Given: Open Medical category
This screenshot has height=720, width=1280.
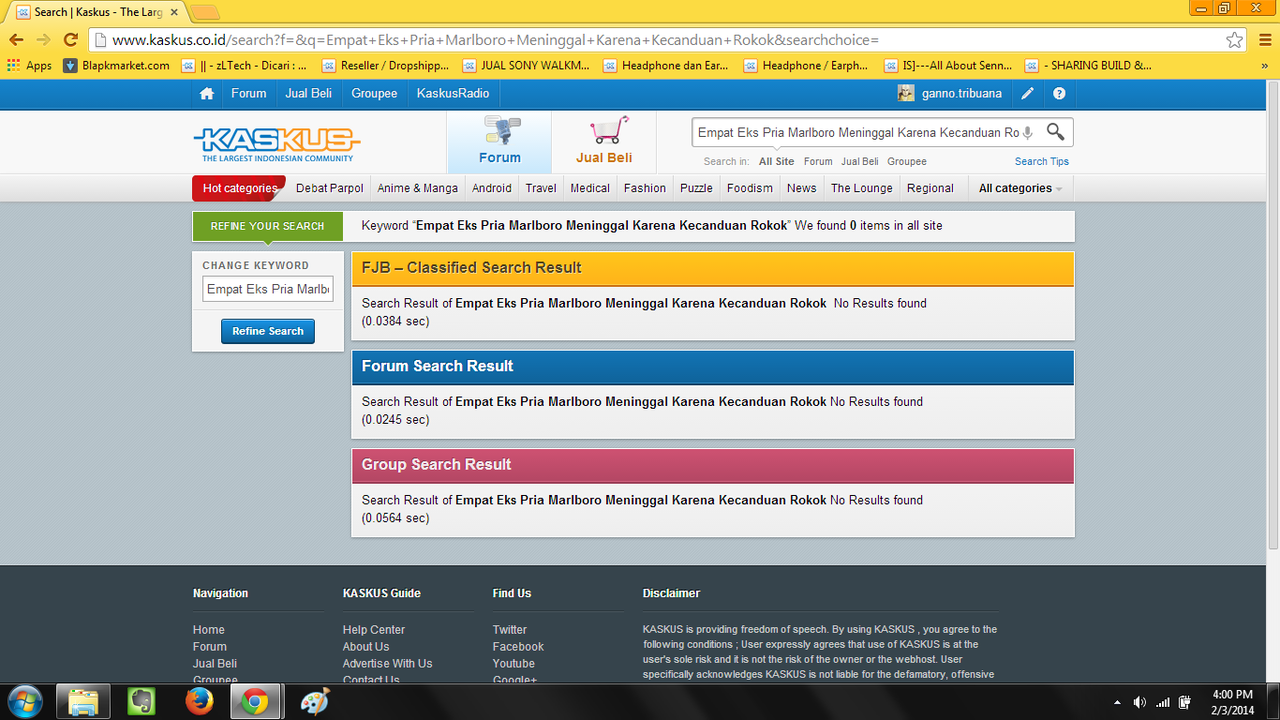Looking at the screenshot, I should [590, 188].
